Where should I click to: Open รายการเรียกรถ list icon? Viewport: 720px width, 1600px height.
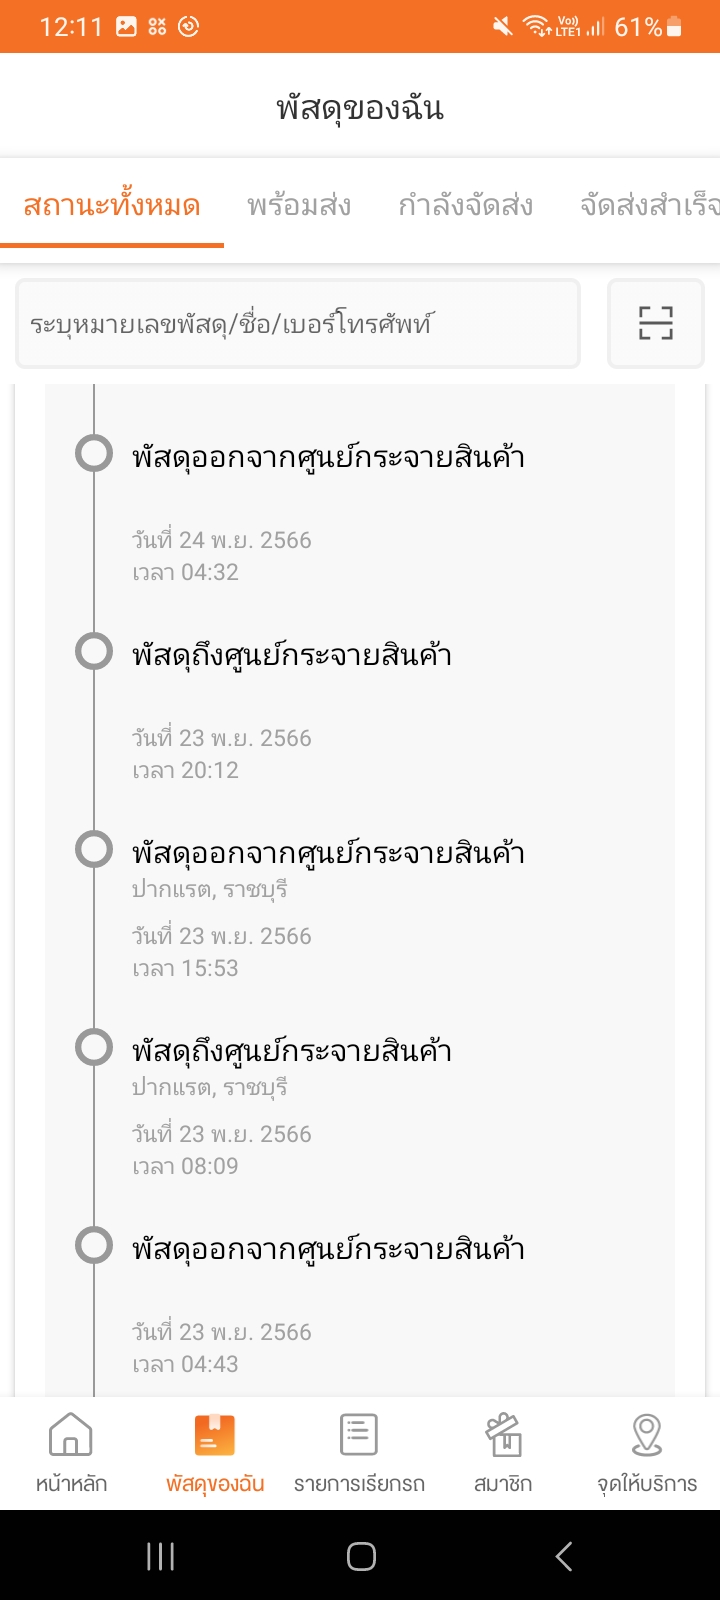coord(359,1435)
